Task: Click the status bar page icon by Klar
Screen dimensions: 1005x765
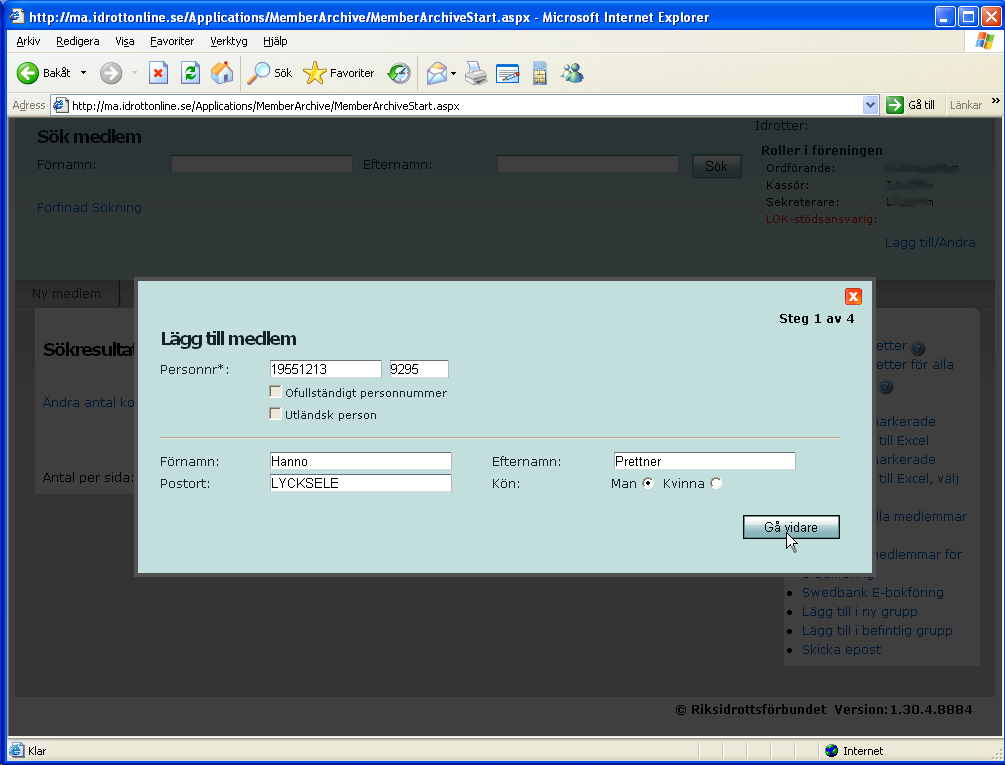Action: point(17,750)
